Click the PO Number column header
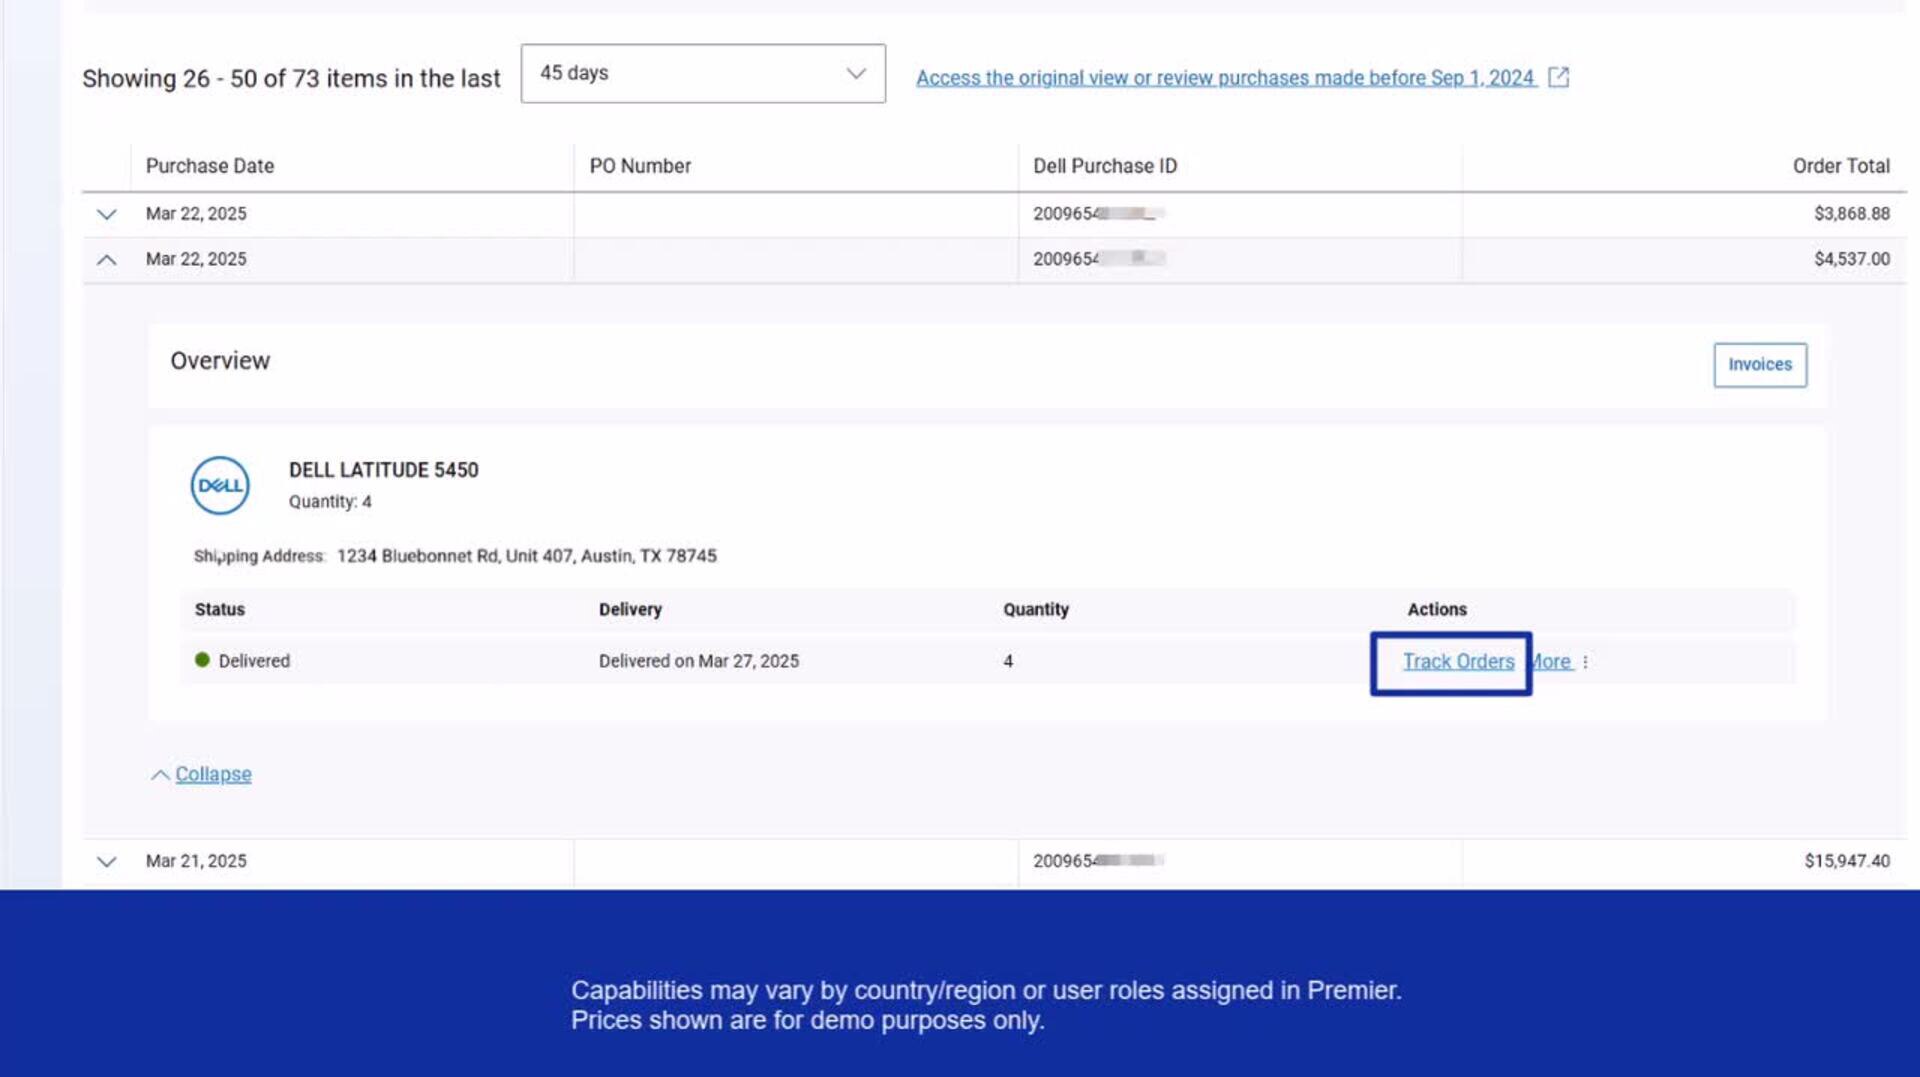 coord(640,166)
